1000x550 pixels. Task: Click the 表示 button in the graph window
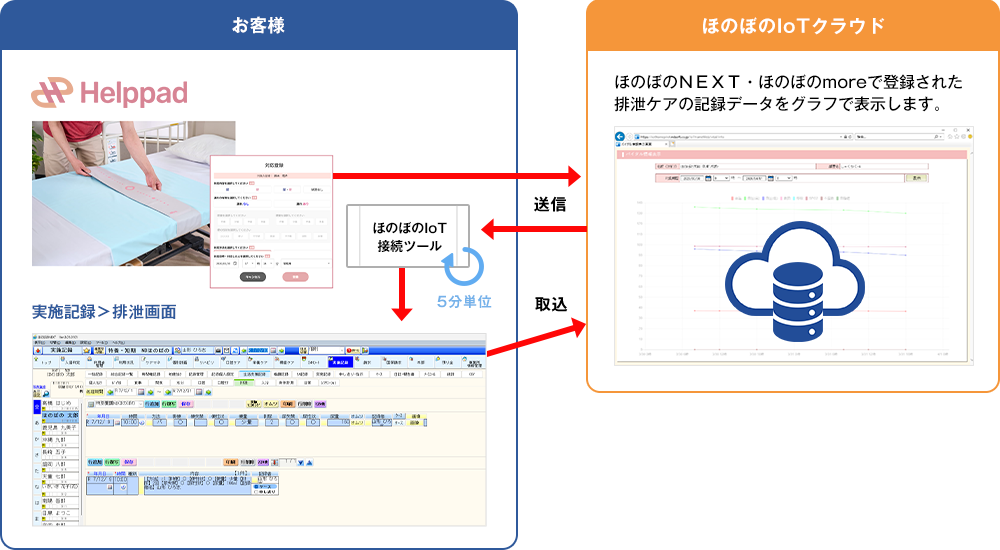pos(915,178)
